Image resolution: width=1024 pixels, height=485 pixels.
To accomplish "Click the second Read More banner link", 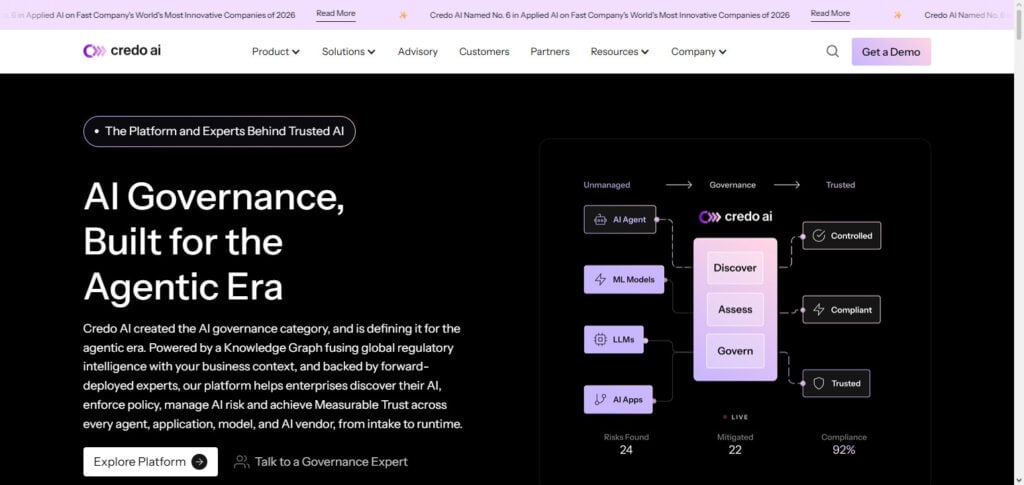I will point(830,14).
